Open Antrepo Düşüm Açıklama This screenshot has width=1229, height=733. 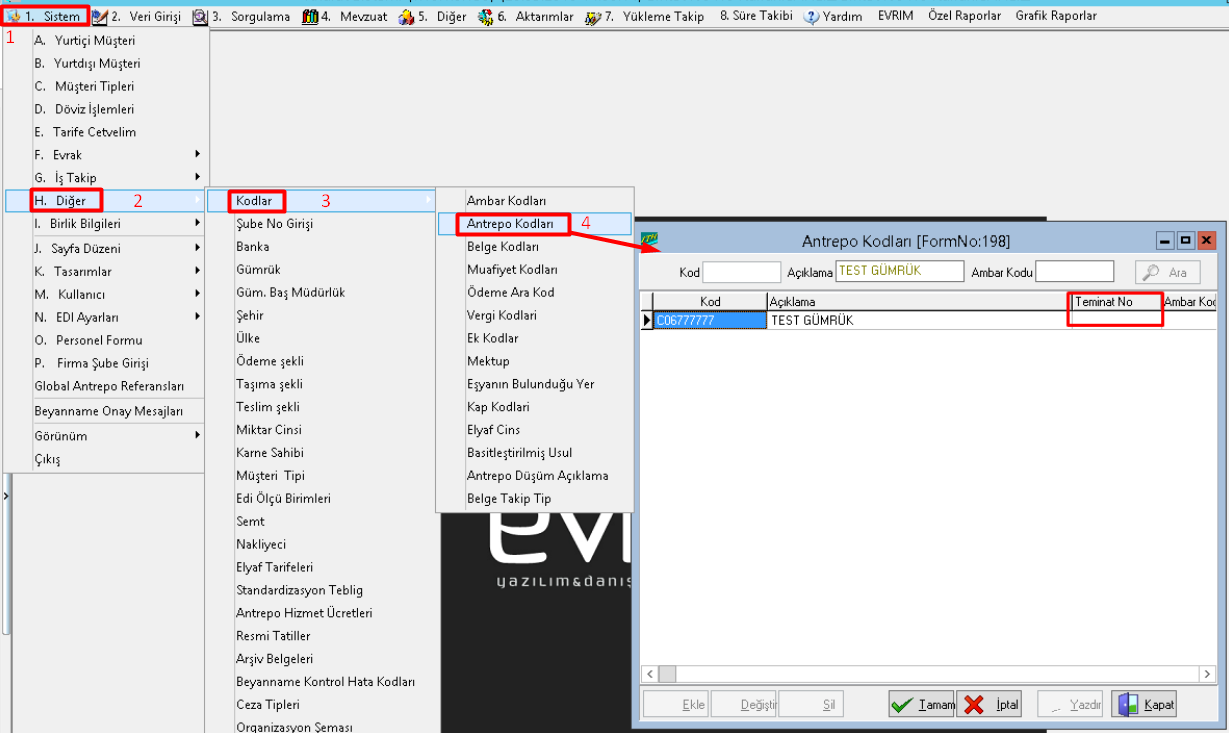(535, 475)
